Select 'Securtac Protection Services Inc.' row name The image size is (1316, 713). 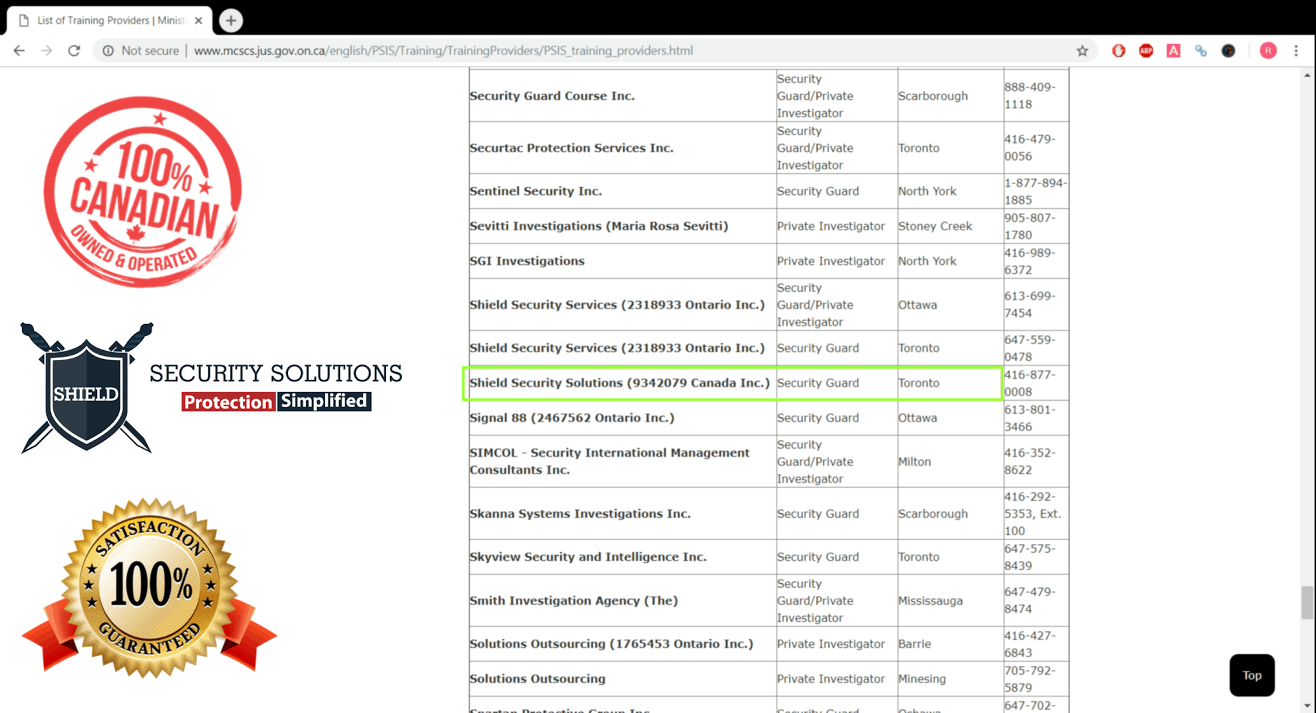click(571, 148)
